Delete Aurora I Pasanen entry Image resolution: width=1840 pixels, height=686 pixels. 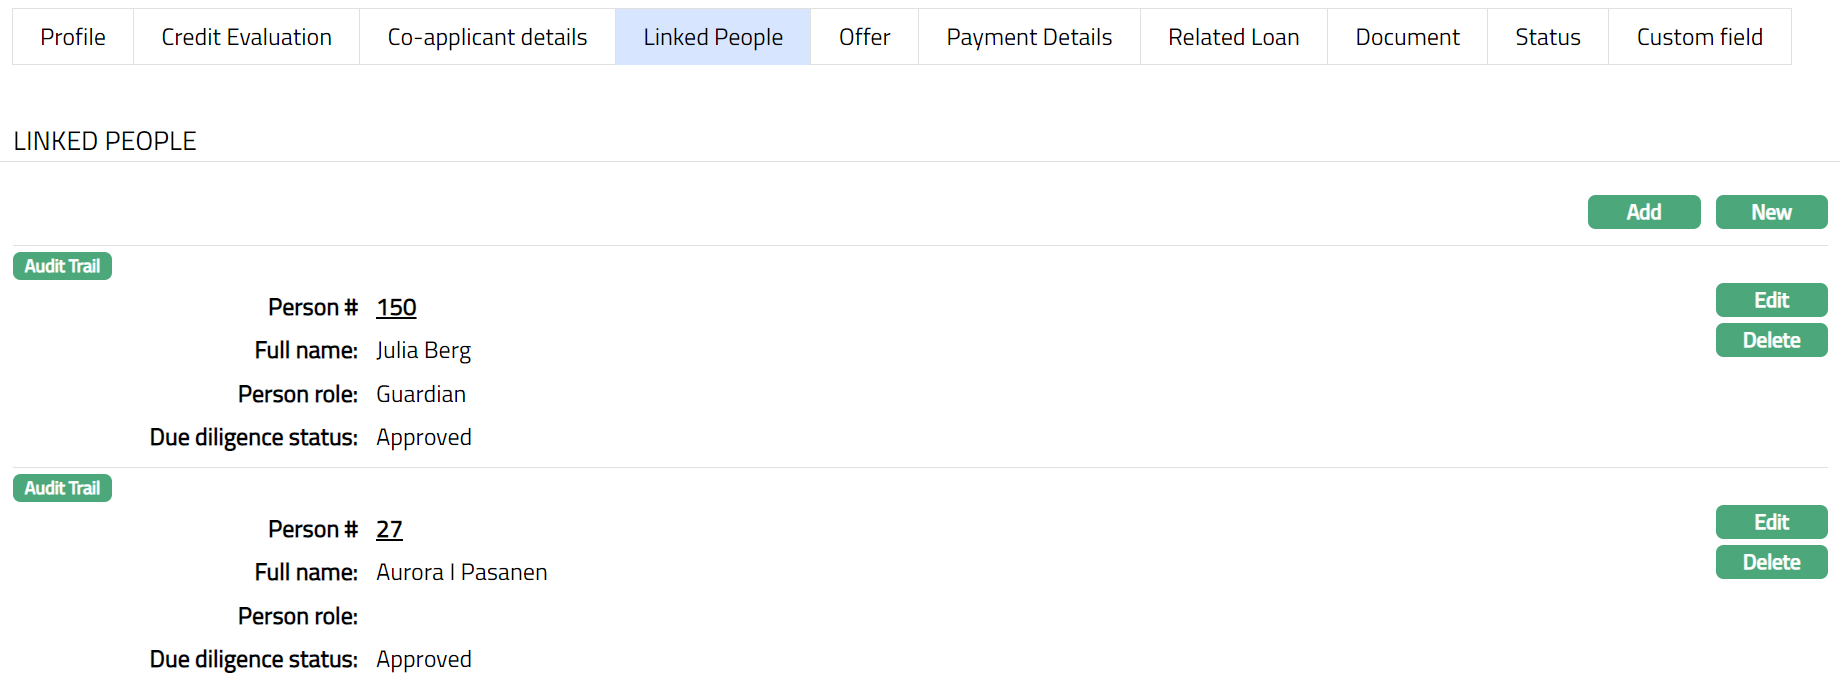coord(1771,562)
